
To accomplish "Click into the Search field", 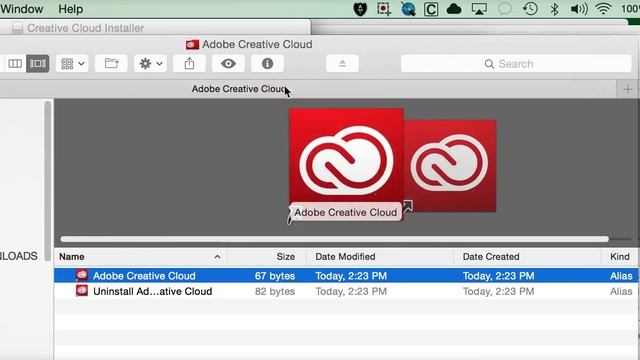I will click(x=516, y=64).
